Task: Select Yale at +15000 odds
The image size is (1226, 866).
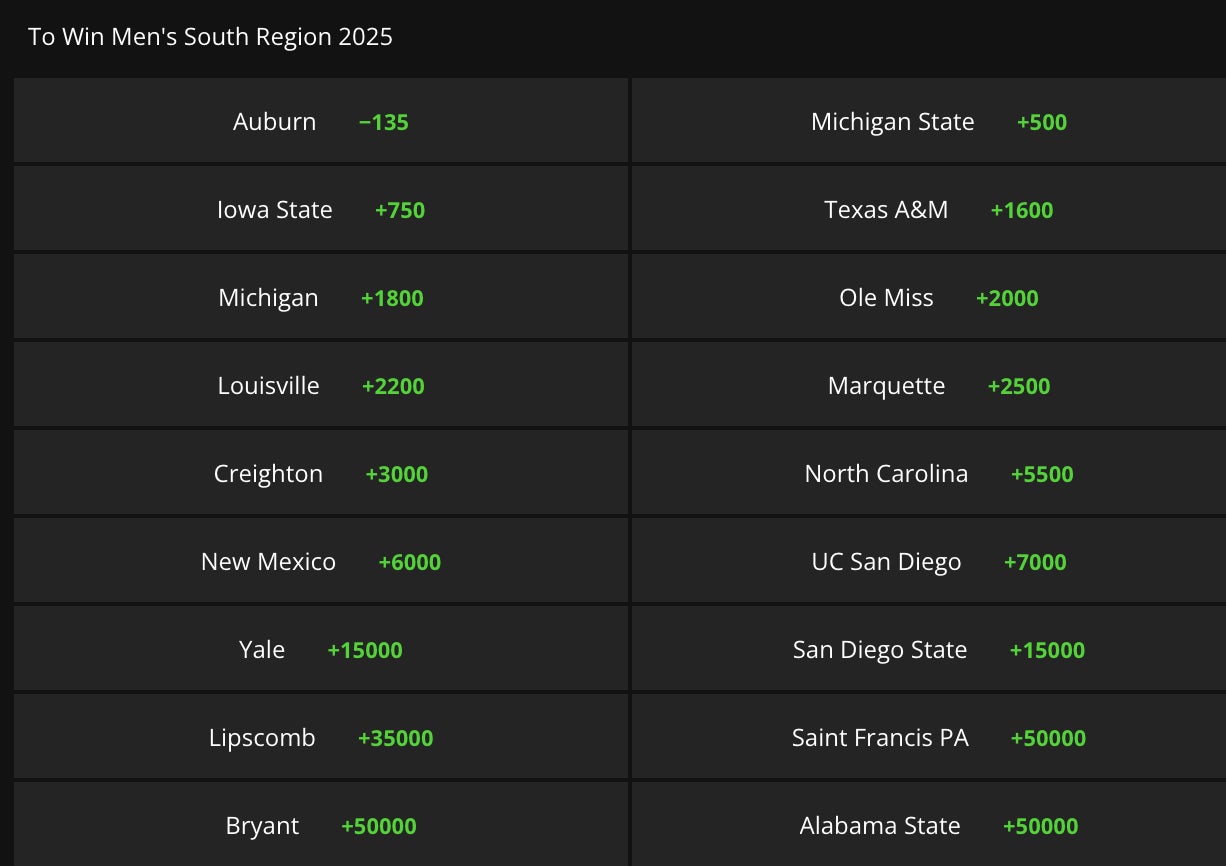Action: point(321,650)
